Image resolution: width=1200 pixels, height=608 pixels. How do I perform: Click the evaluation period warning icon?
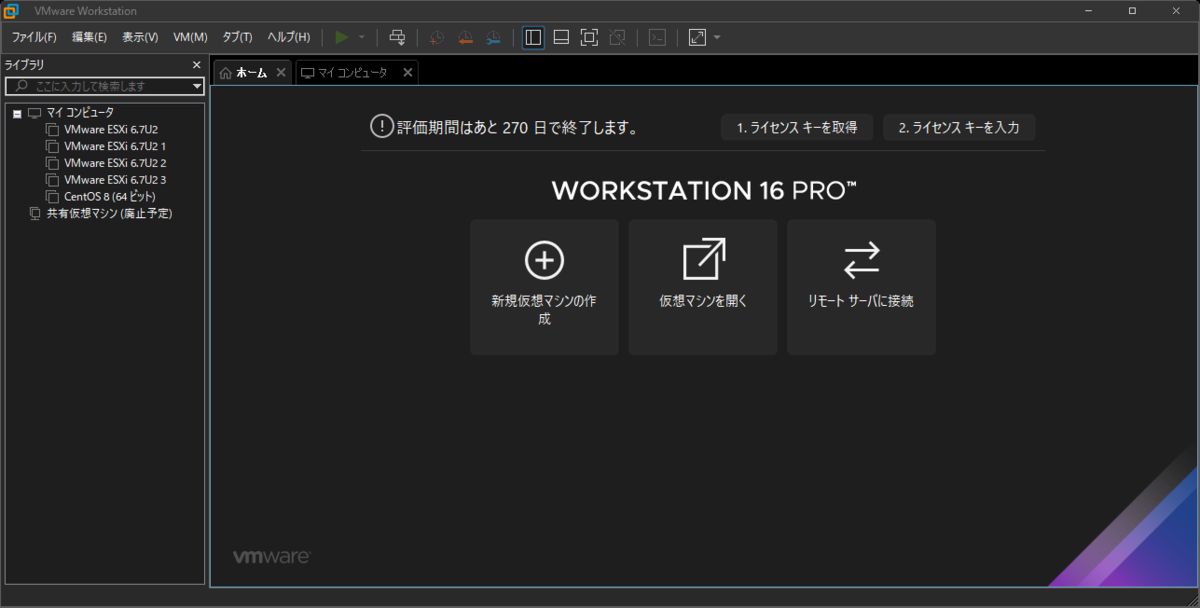click(382, 127)
